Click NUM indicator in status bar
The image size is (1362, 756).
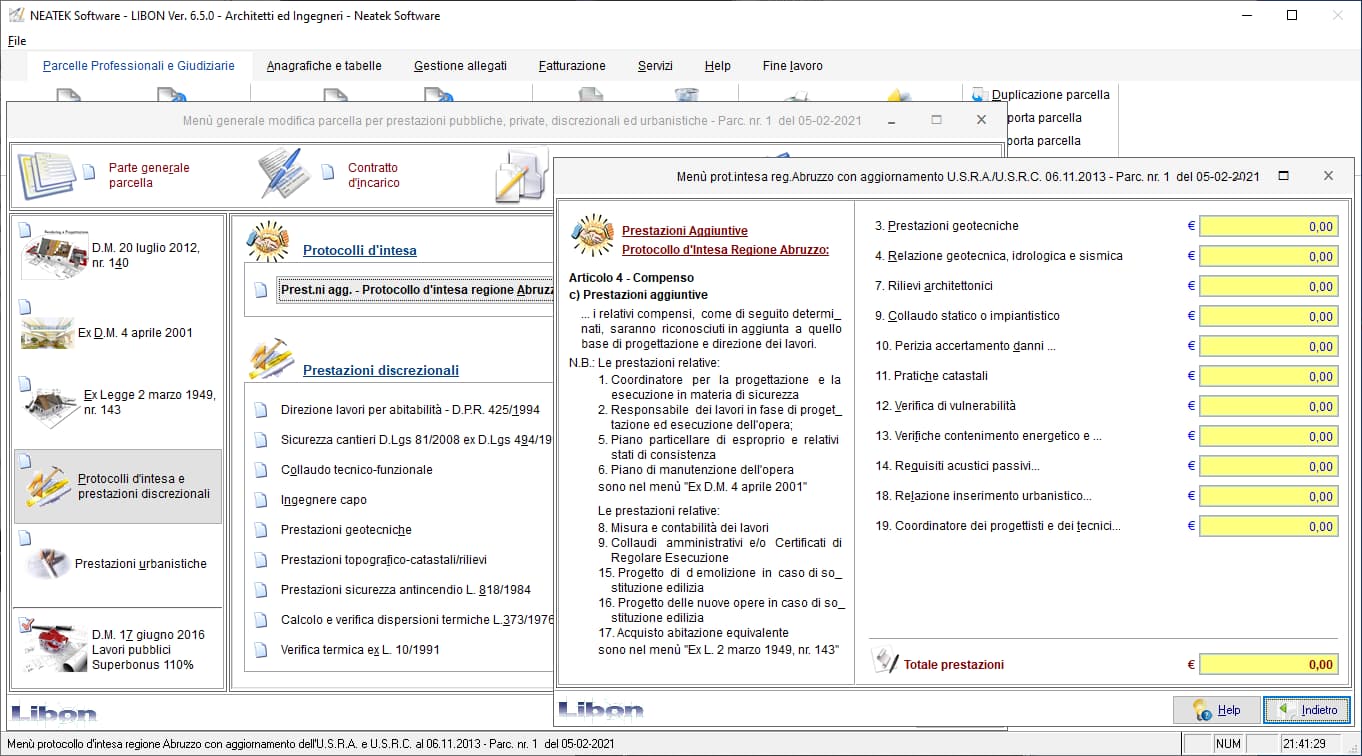pos(1228,744)
